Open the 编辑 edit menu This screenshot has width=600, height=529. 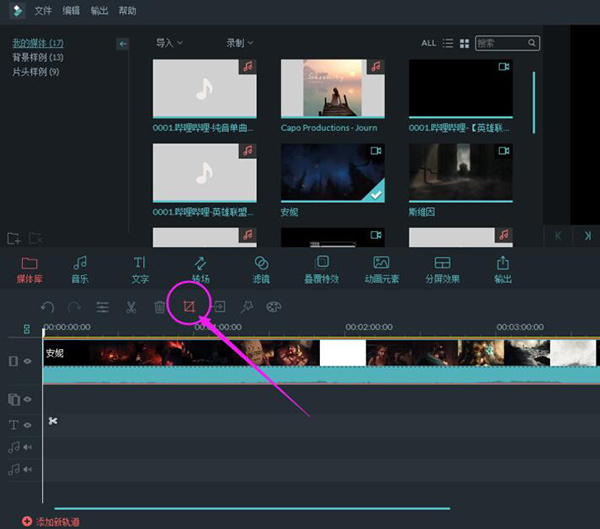[71, 10]
